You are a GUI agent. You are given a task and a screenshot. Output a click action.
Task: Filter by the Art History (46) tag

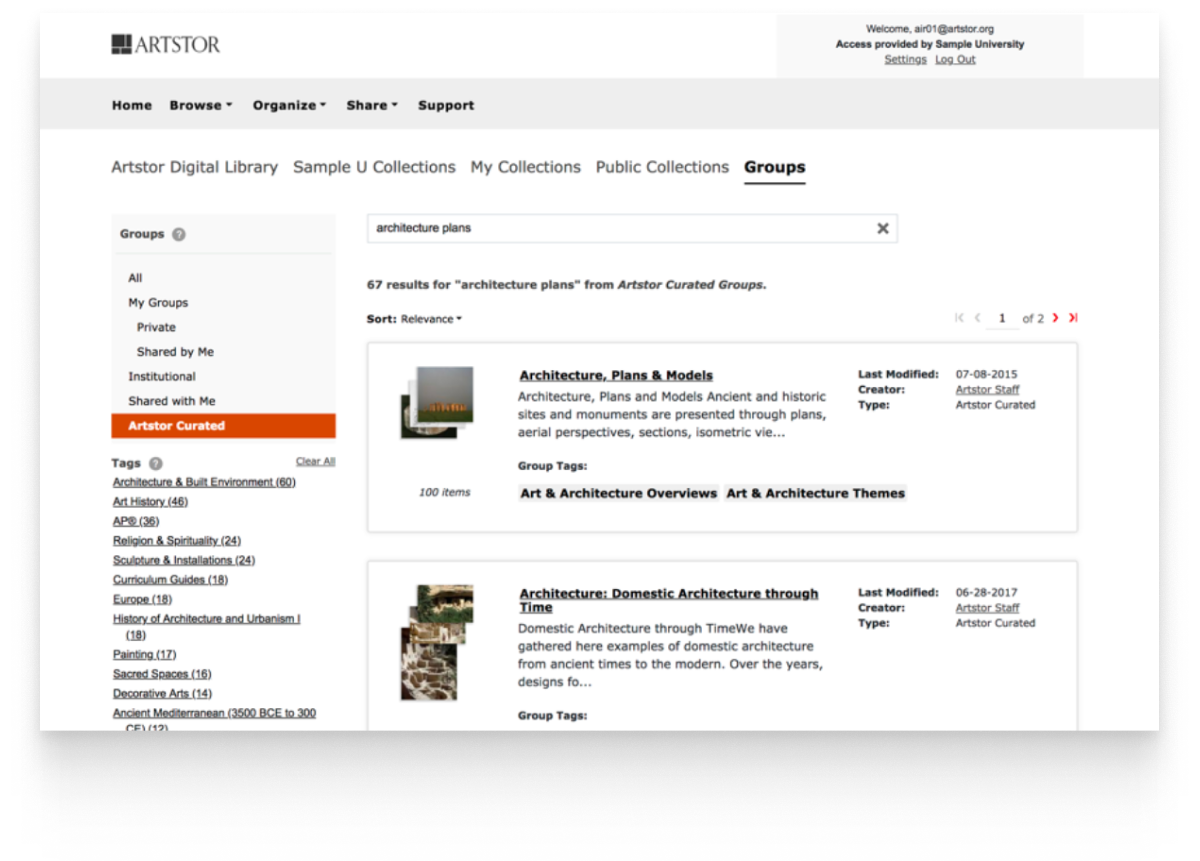150,501
